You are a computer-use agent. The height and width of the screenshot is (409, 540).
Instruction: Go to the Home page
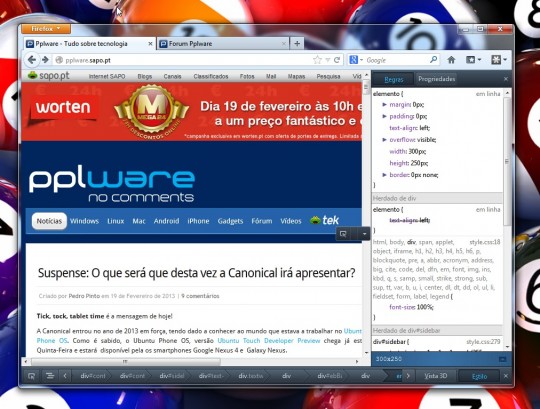click(451, 60)
